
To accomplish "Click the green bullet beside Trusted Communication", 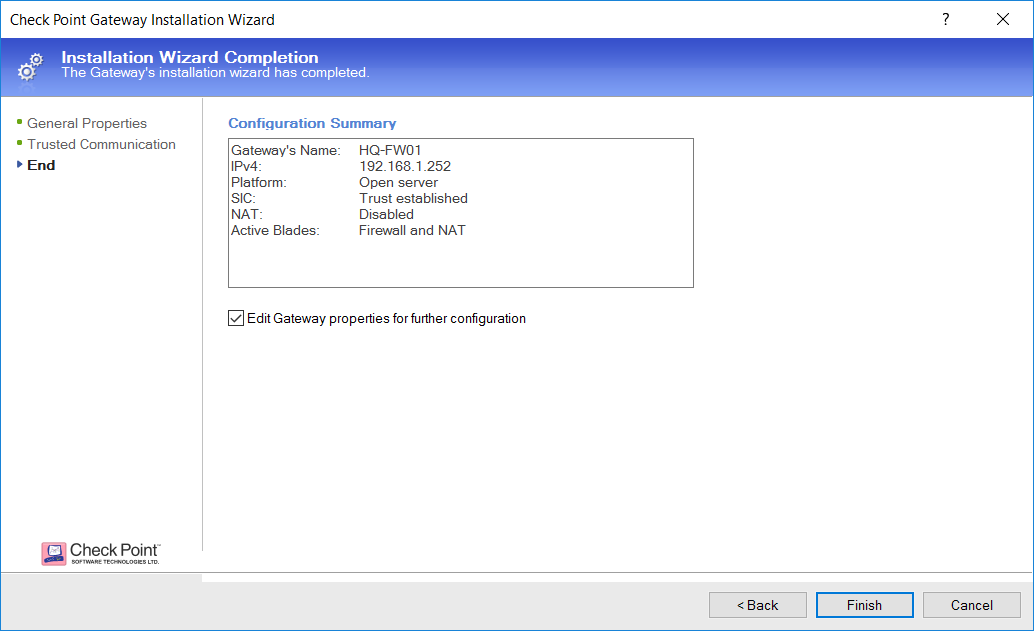I will coord(20,142).
